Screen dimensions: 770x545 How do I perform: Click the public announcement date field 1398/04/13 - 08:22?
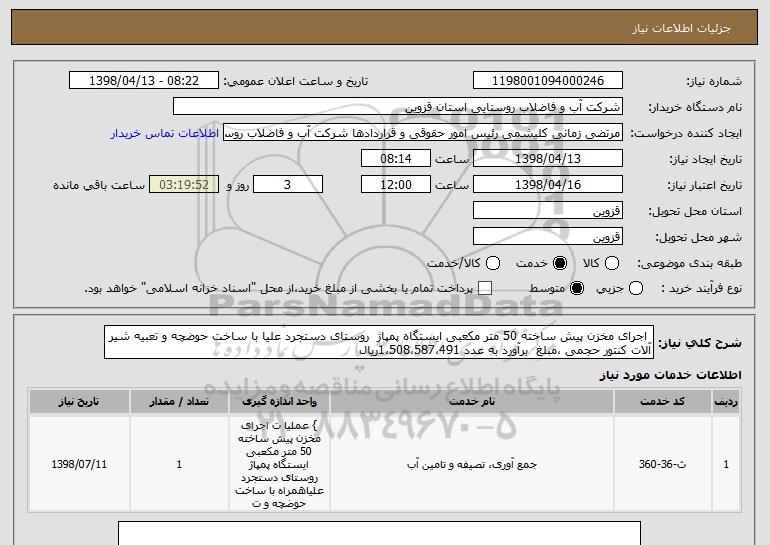coord(144,81)
